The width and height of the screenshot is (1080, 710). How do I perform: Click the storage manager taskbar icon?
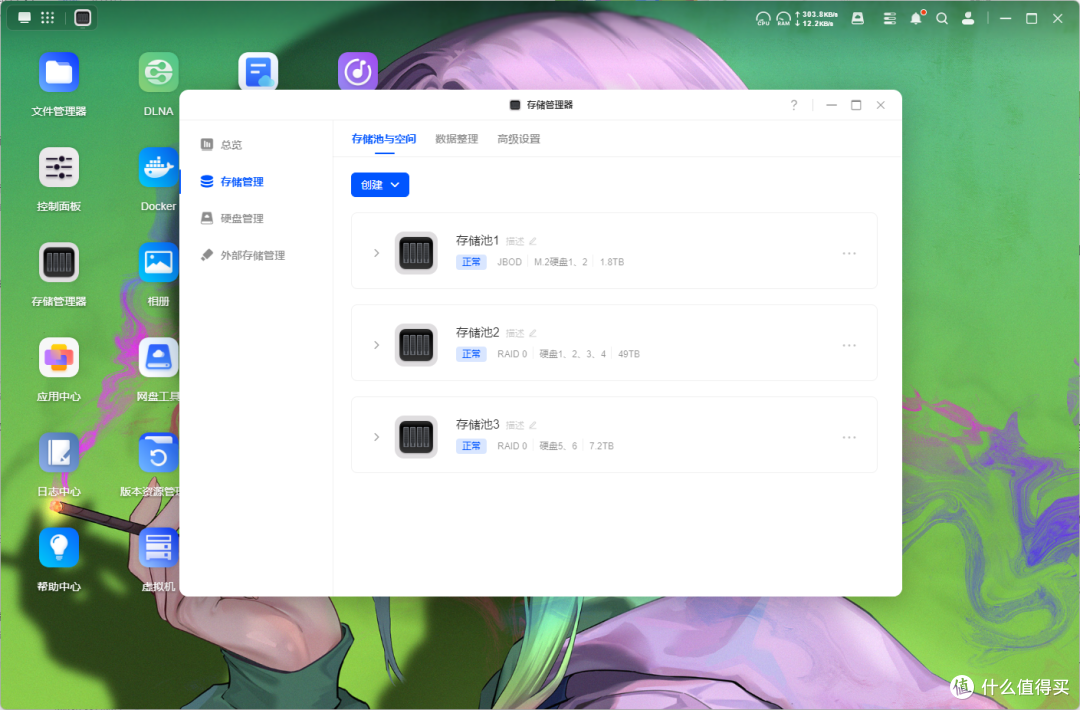[83, 18]
